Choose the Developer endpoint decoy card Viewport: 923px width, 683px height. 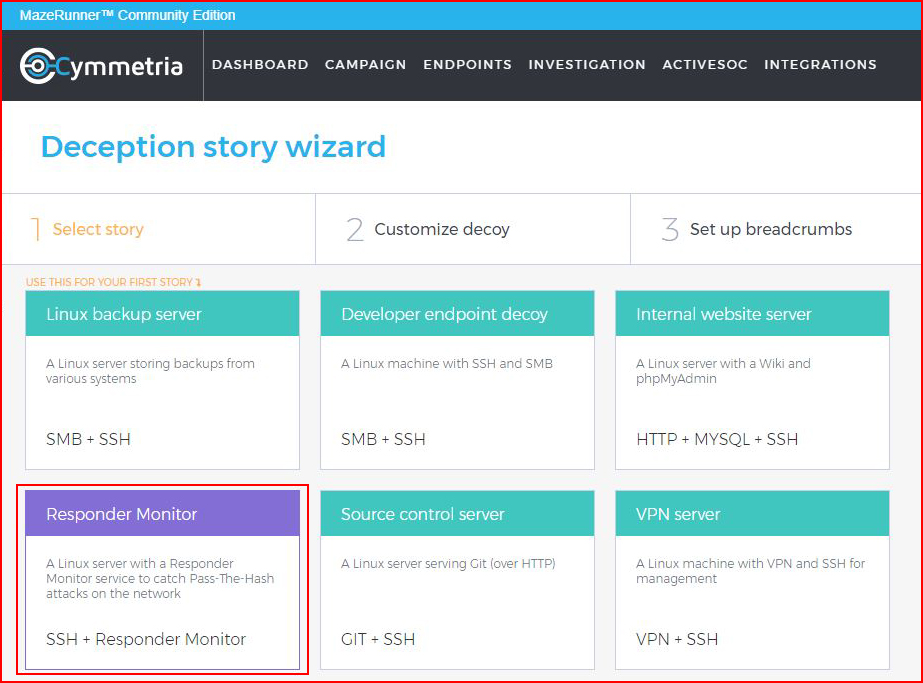tap(457, 380)
